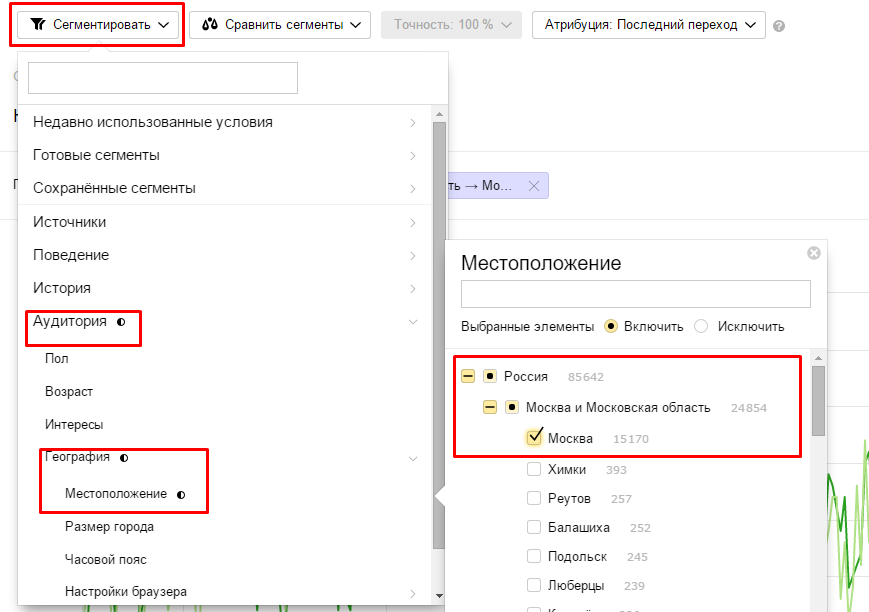
Task: Check the Люберцы checkbox
Action: 534,585
